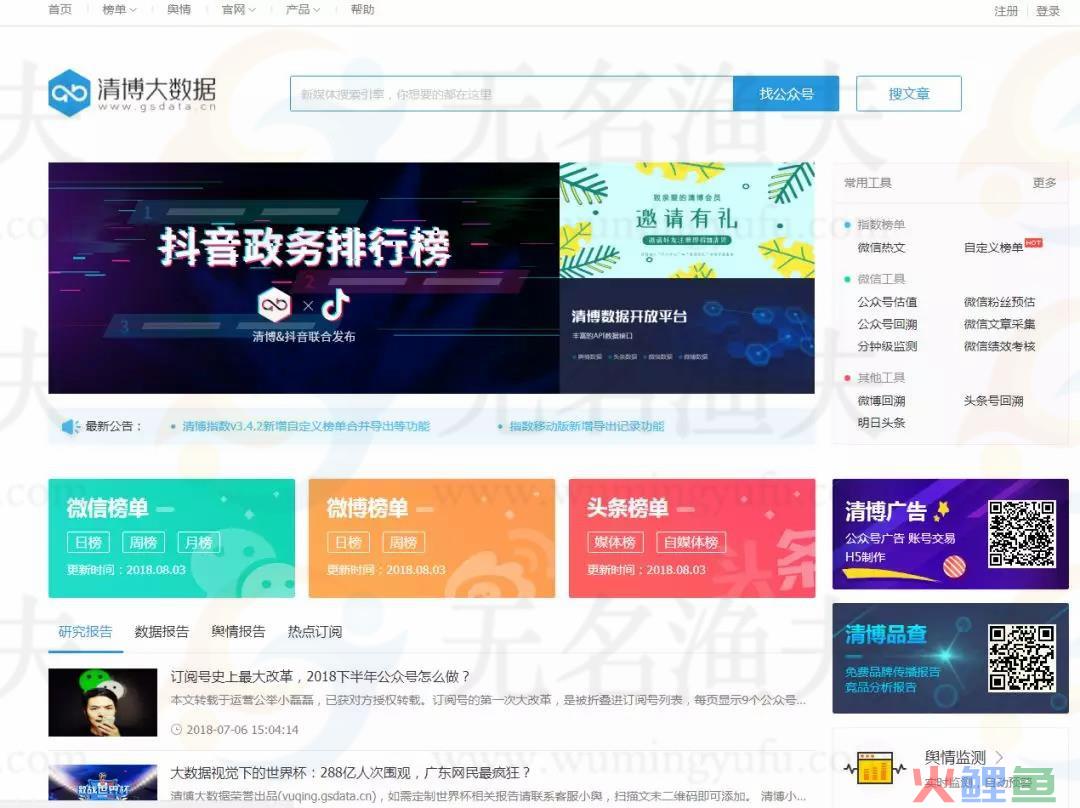Viewport: 1080px width, 808px height.
Task: Click the clock icon beside 2018-07-06 timestamp
Action: [176, 729]
